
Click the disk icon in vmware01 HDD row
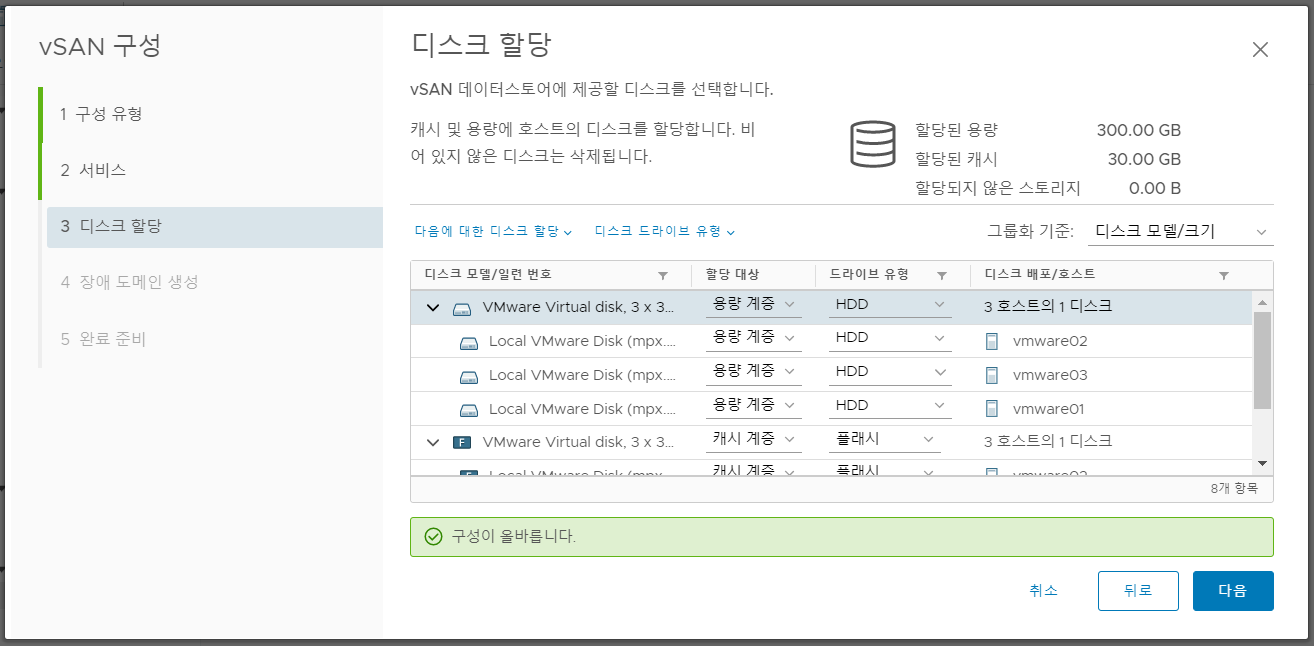(469, 410)
